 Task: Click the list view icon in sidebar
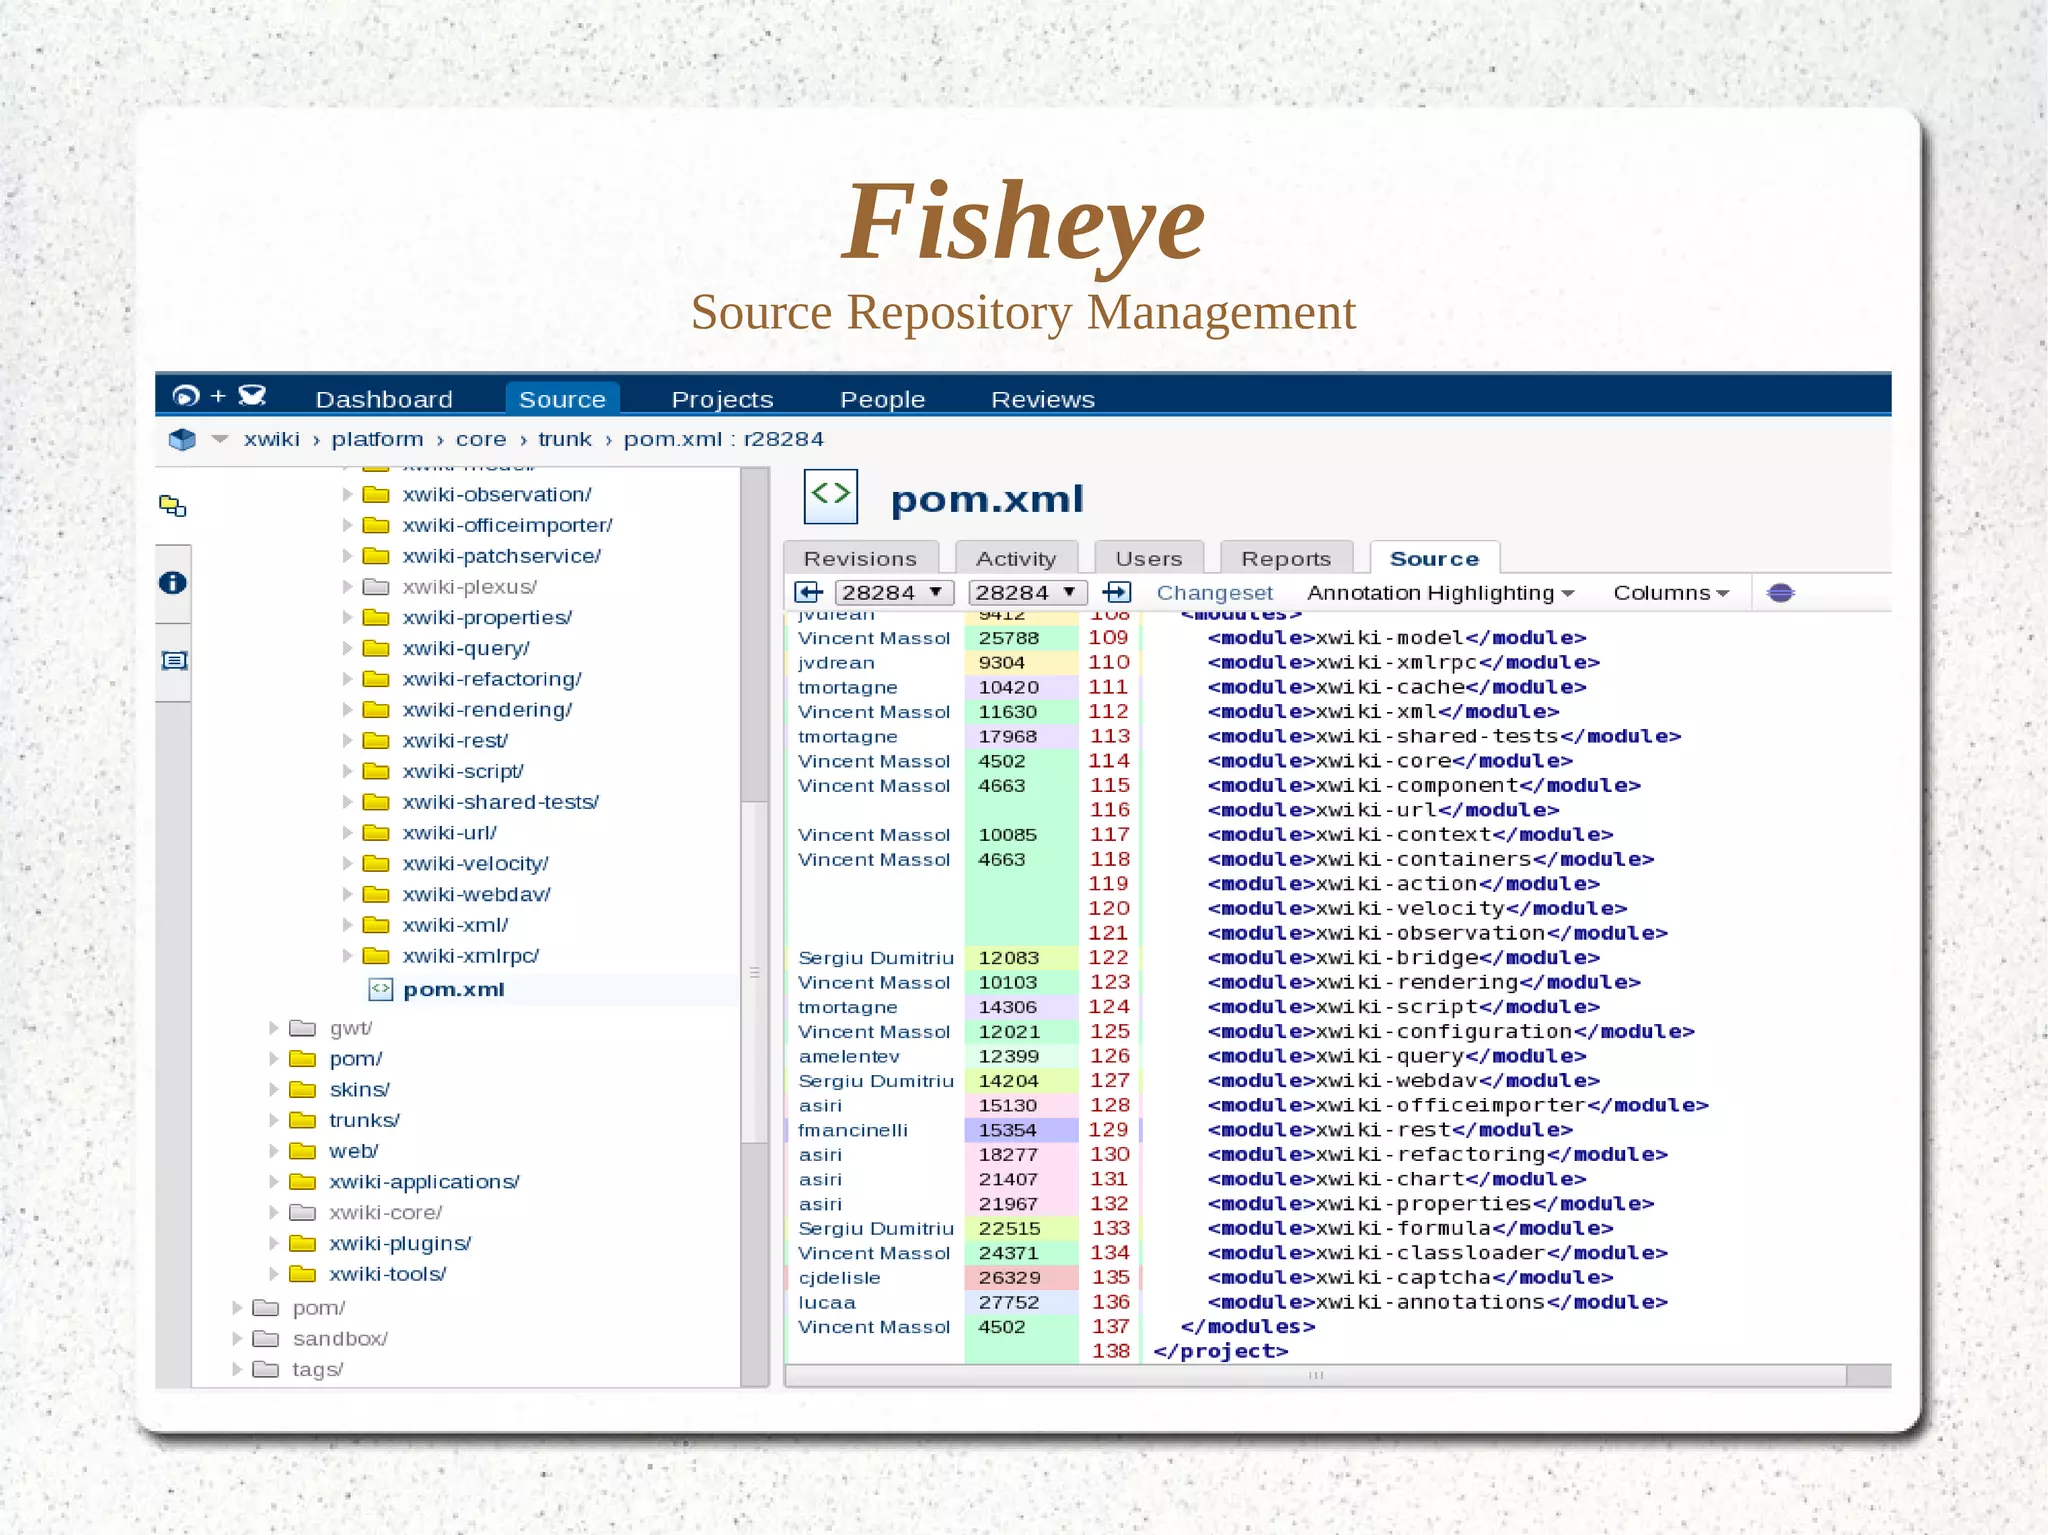(x=174, y=661)
